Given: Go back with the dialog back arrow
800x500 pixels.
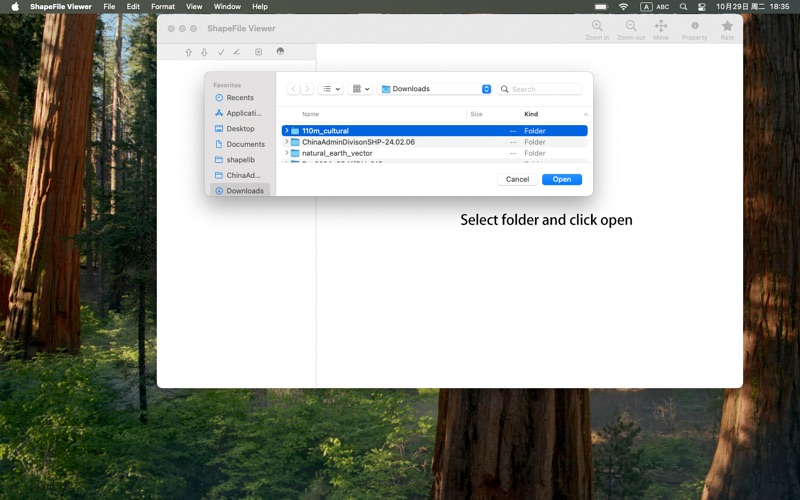Looking at the screenshot, I should pos(293,89).
